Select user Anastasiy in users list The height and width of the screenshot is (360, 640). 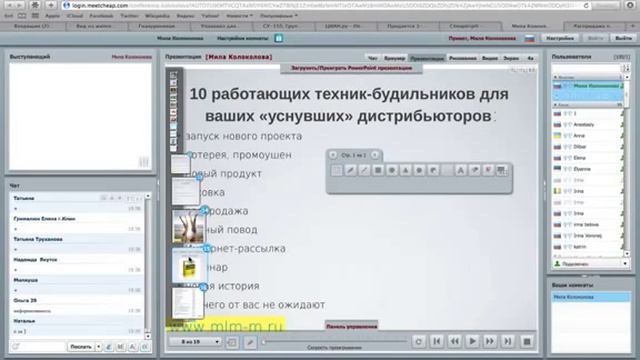pyautogui.click(x=587, y=124)
